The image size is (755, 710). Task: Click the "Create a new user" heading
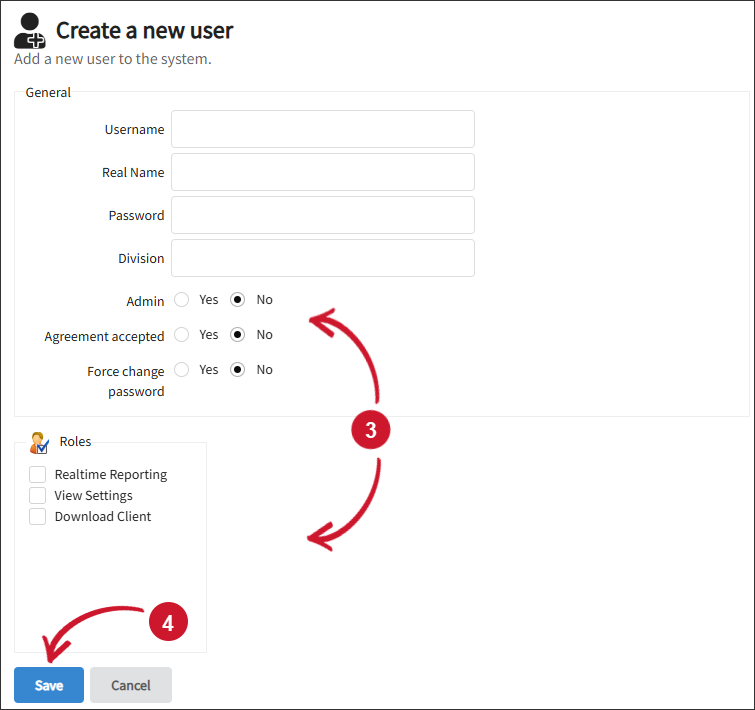tap(144, 31)
